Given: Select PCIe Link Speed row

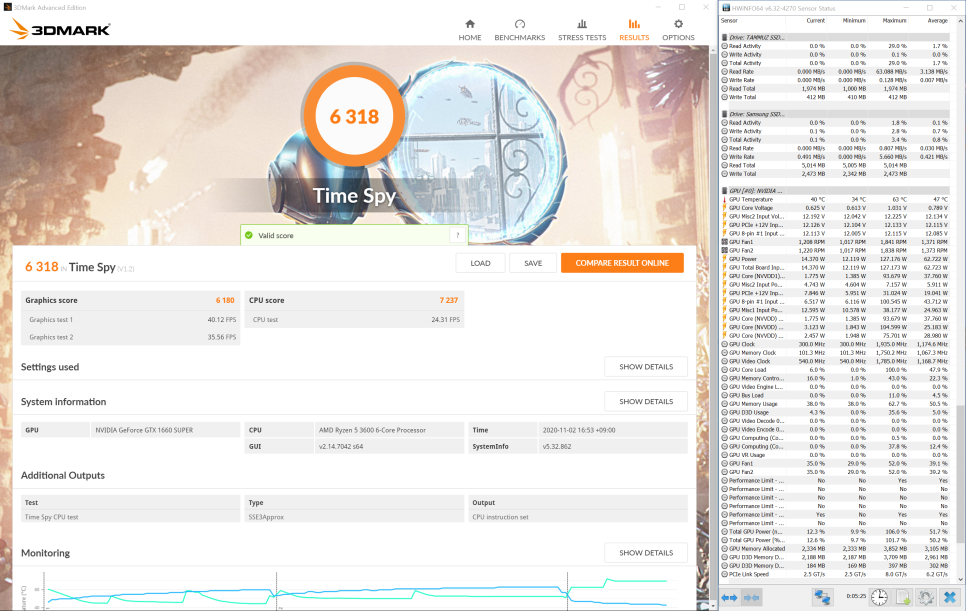Looking at the screenshot, I should pos(835,575).
